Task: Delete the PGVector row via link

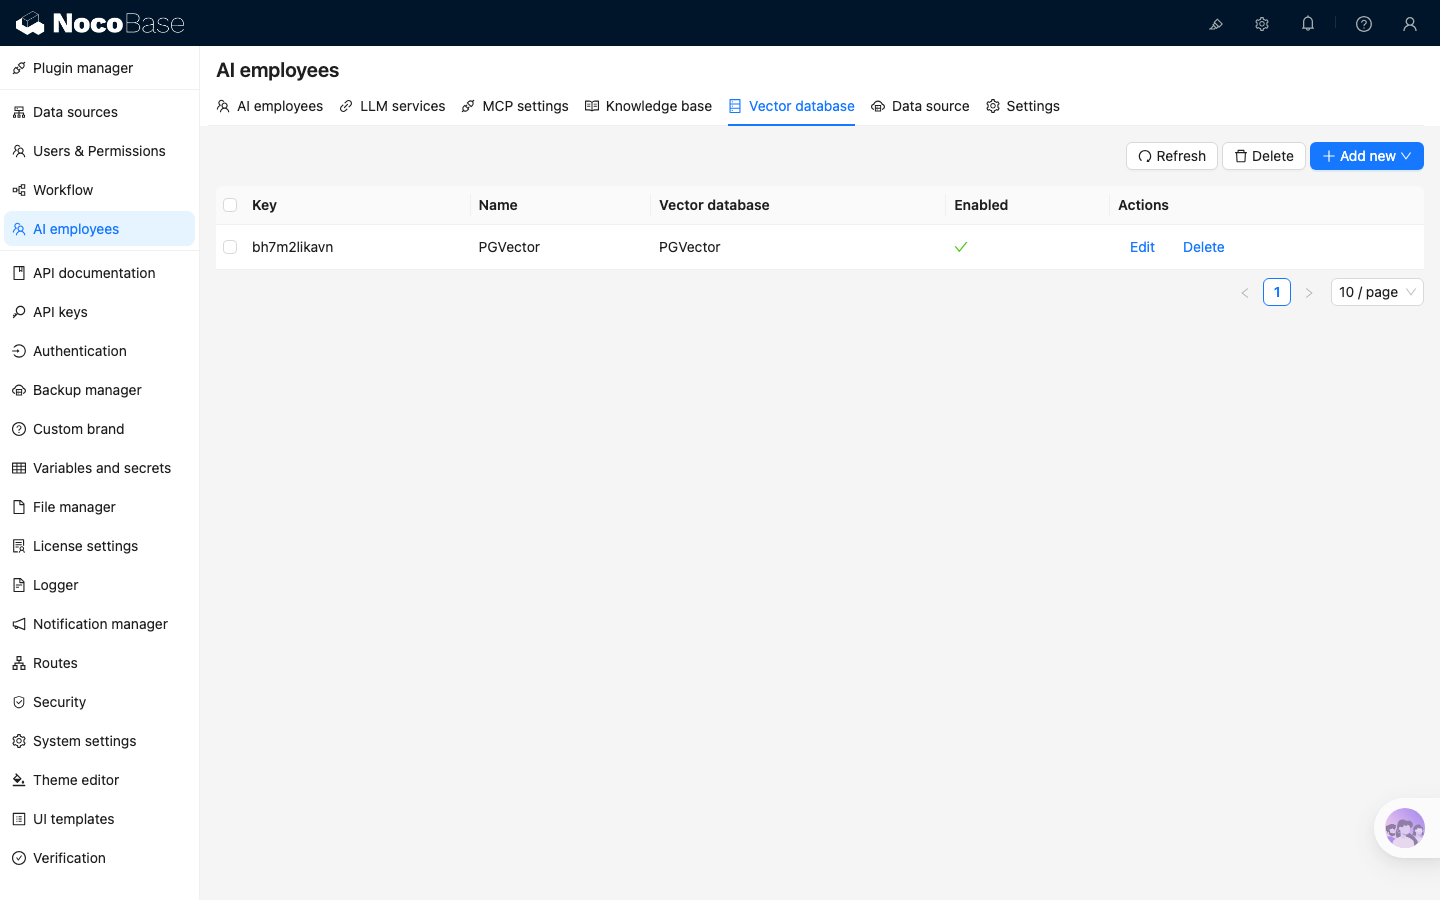Action: coord(1203,247)
